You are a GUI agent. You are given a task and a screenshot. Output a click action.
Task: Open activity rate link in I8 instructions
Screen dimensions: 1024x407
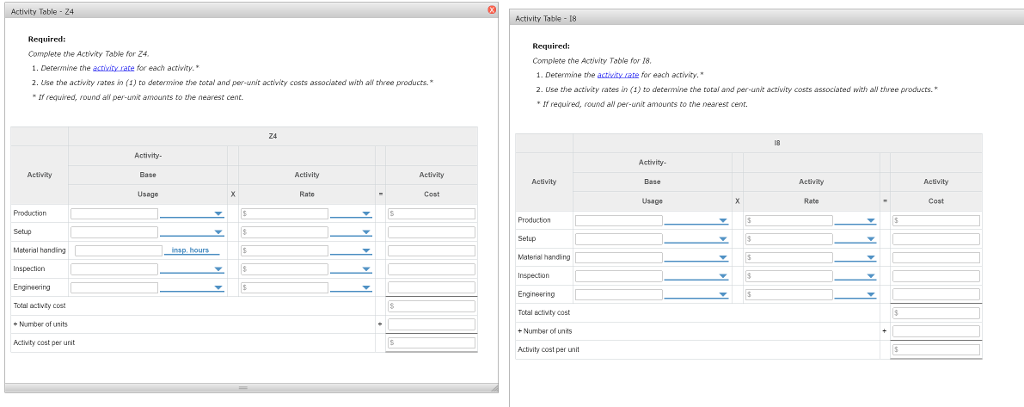click(x=618, y=75)
